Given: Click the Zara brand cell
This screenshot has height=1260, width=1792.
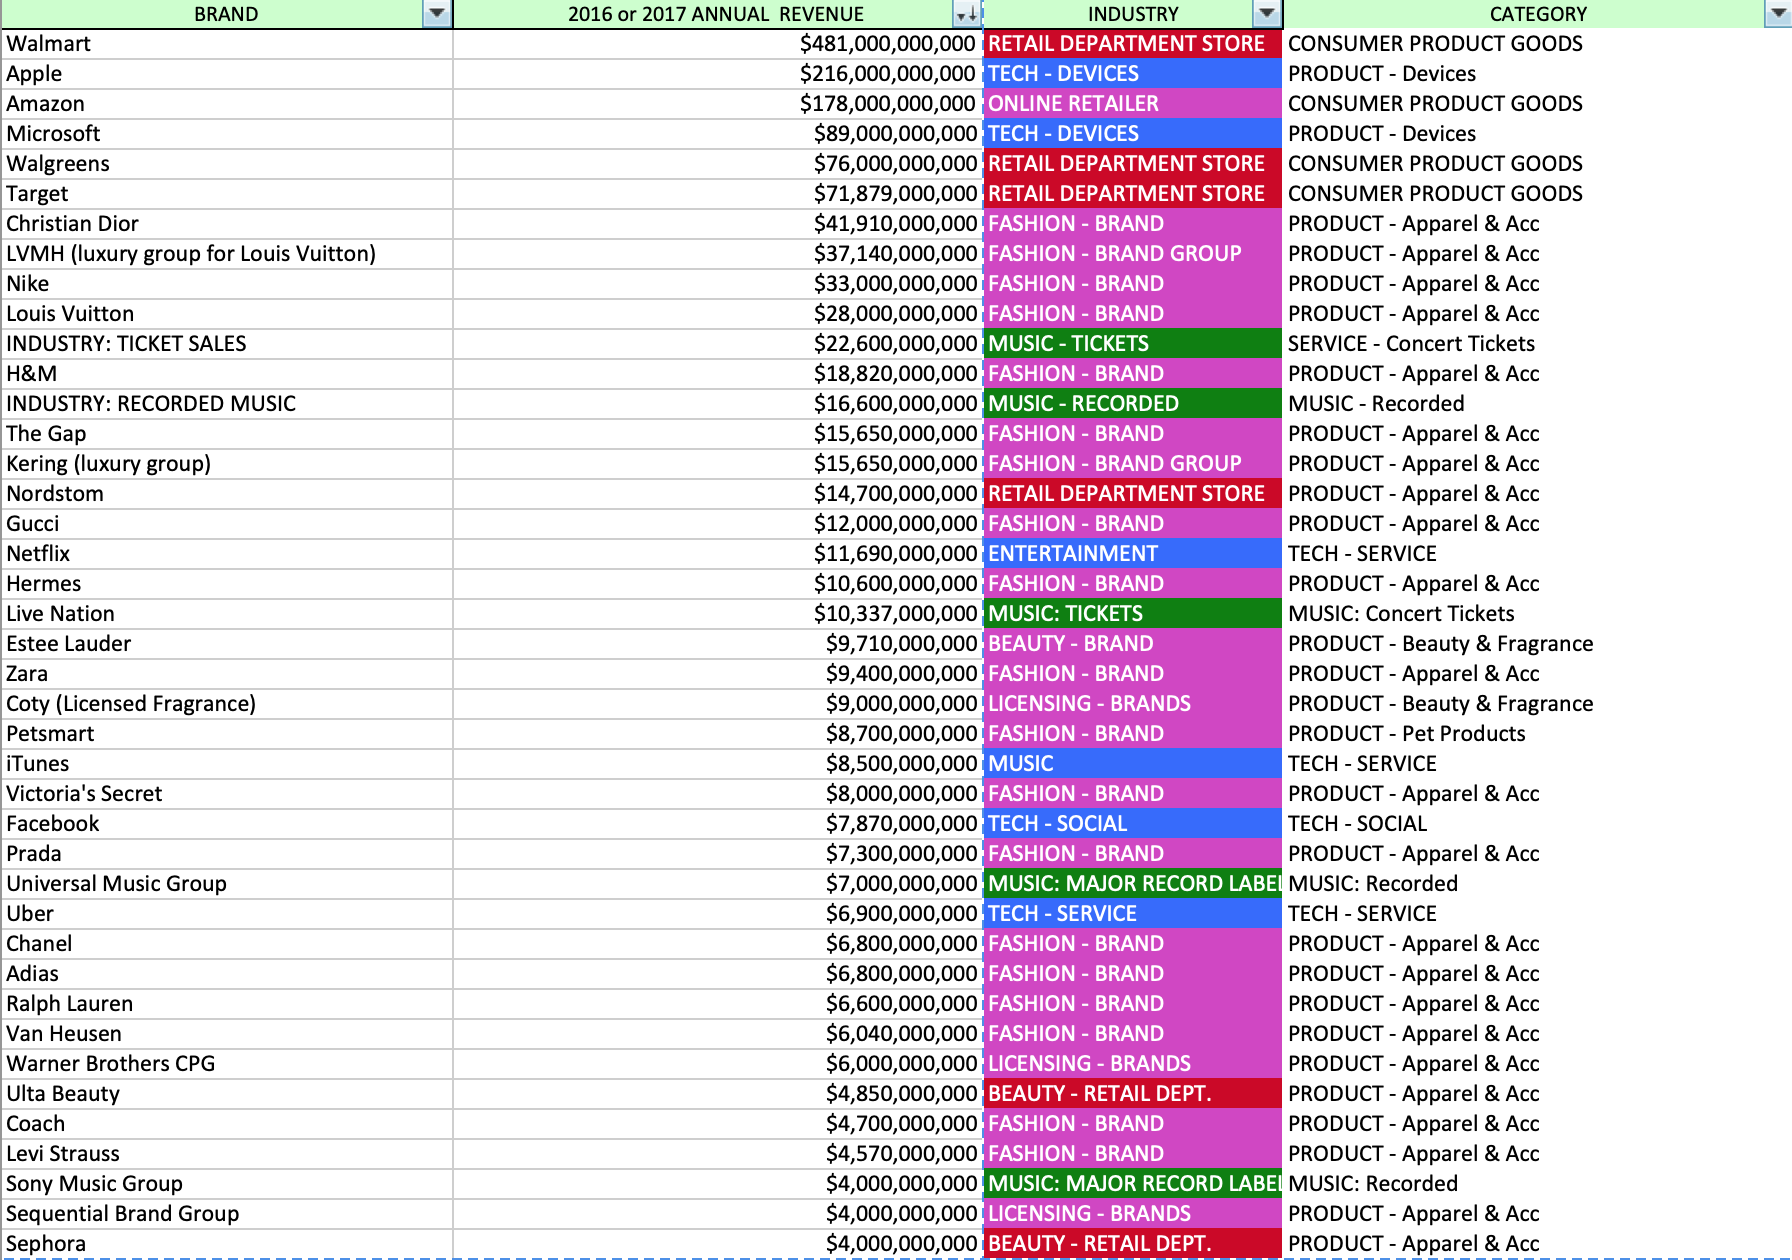Looking at the screenshot, I should [227, 674].
